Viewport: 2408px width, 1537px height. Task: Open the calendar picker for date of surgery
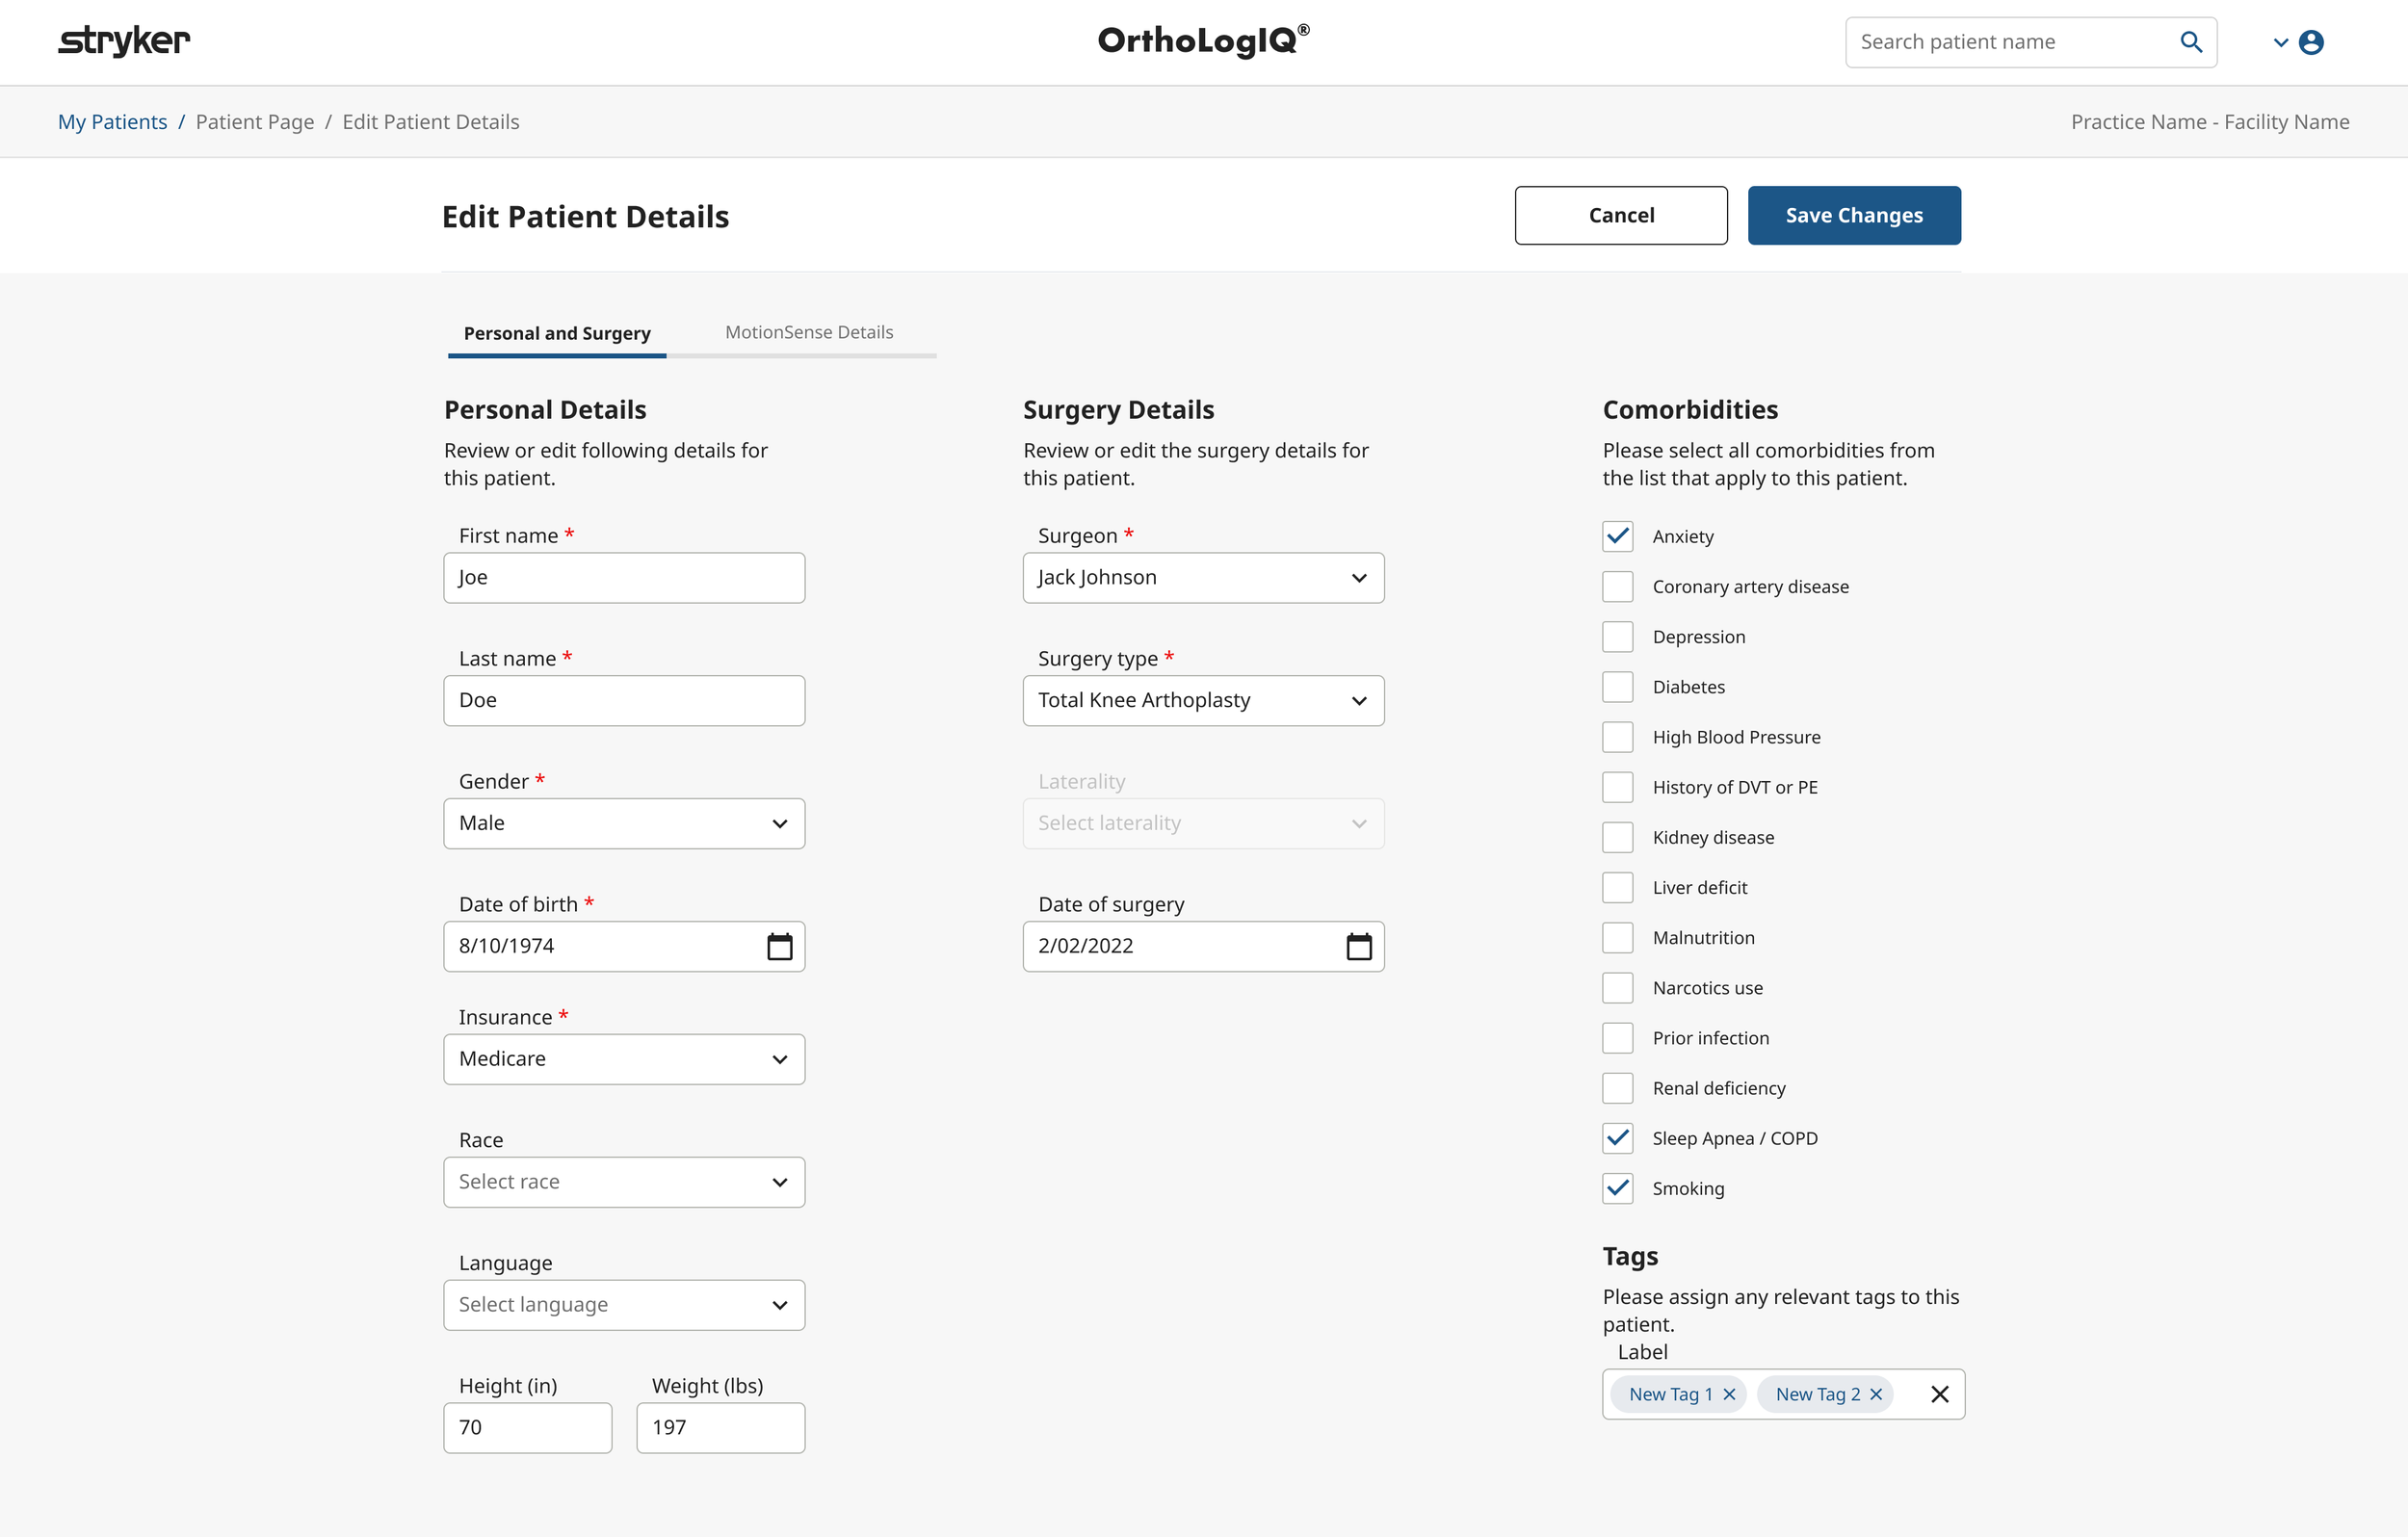pyautogui.click(x=1359, y=945)
